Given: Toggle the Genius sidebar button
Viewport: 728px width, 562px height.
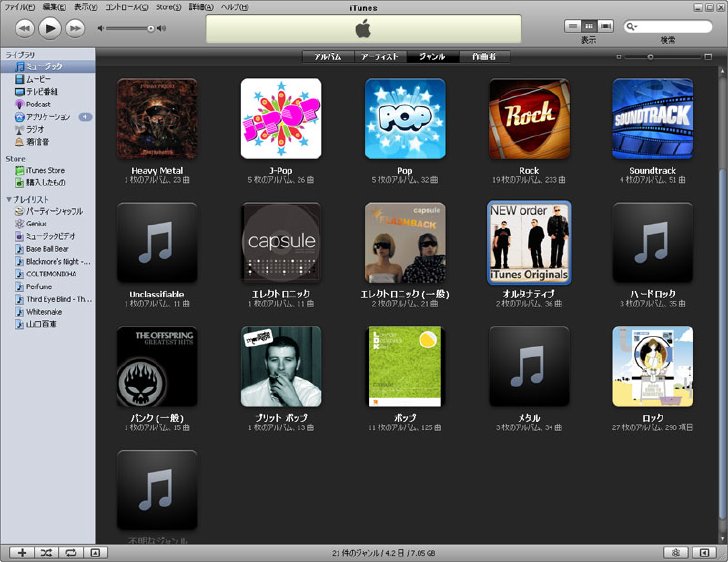Looking at the screenshot, I should click(x=704, y=553).
